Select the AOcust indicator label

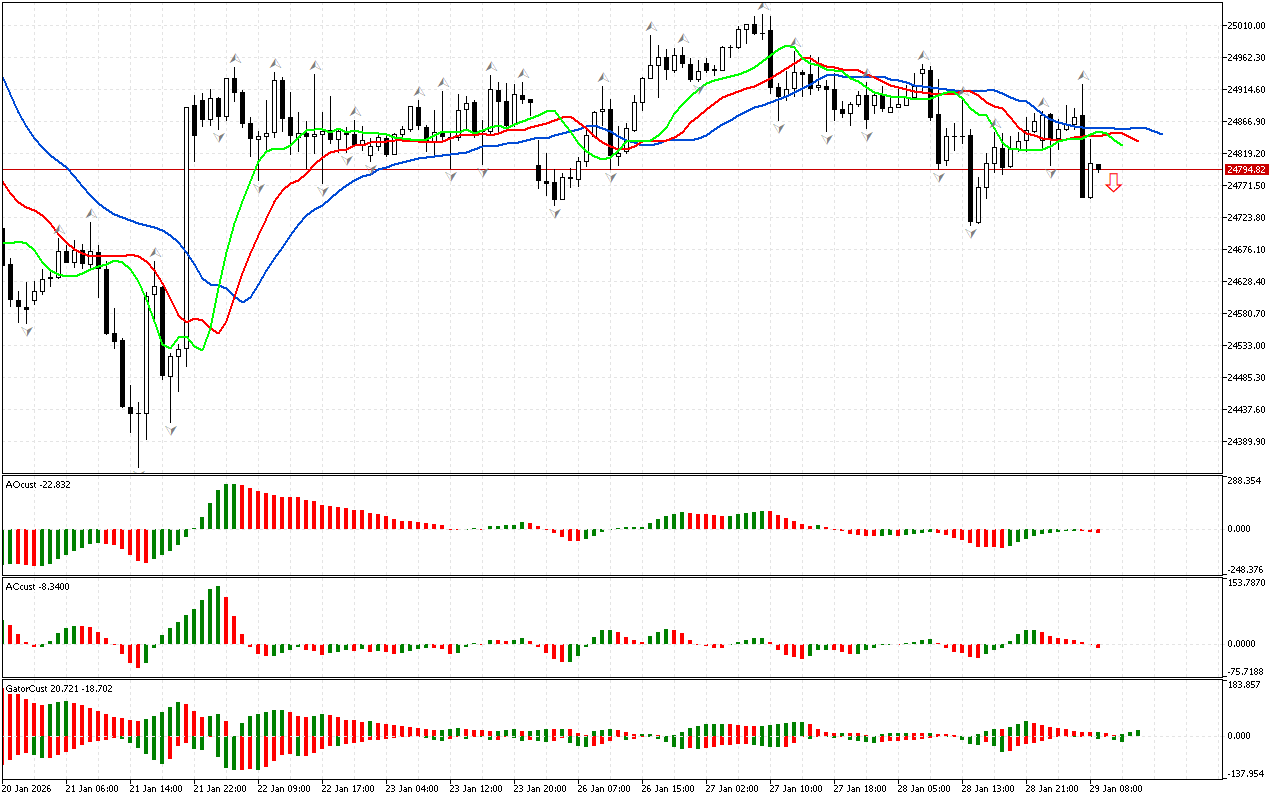point(38,485)
